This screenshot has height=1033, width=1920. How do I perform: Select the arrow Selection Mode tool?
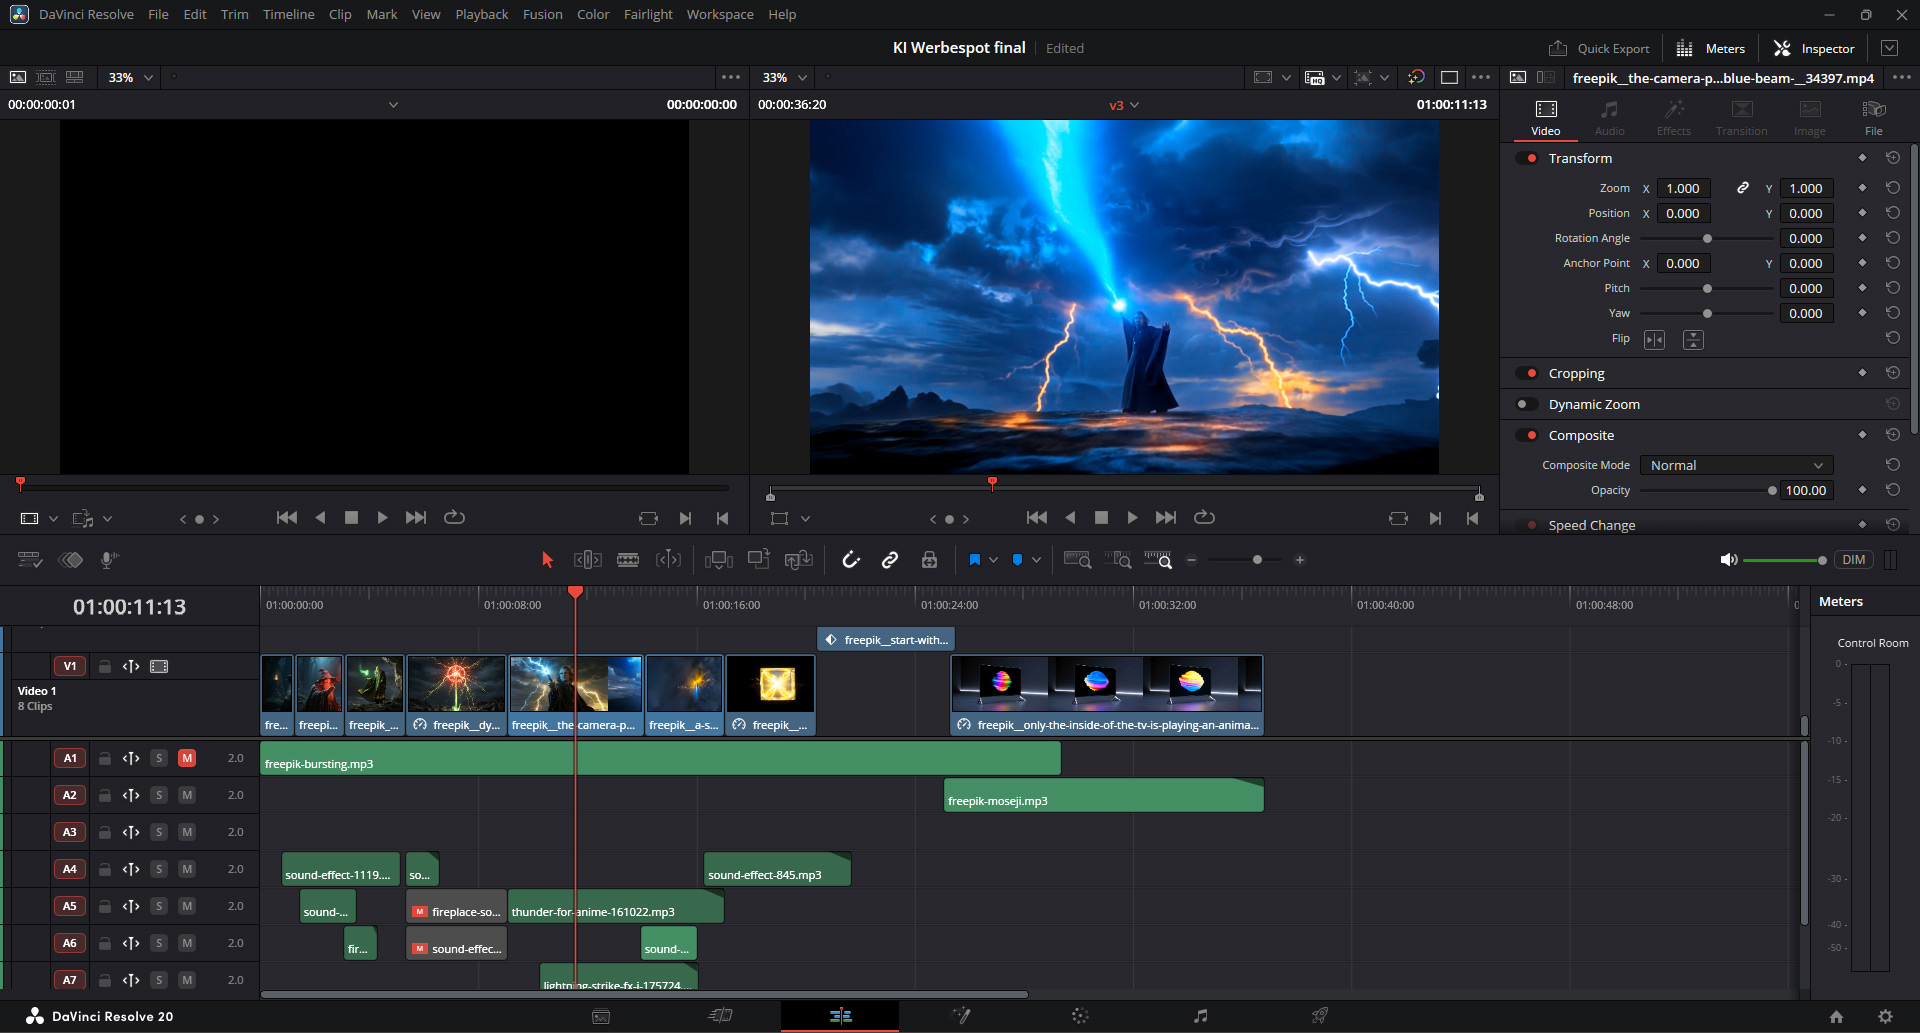pos(547,560)
